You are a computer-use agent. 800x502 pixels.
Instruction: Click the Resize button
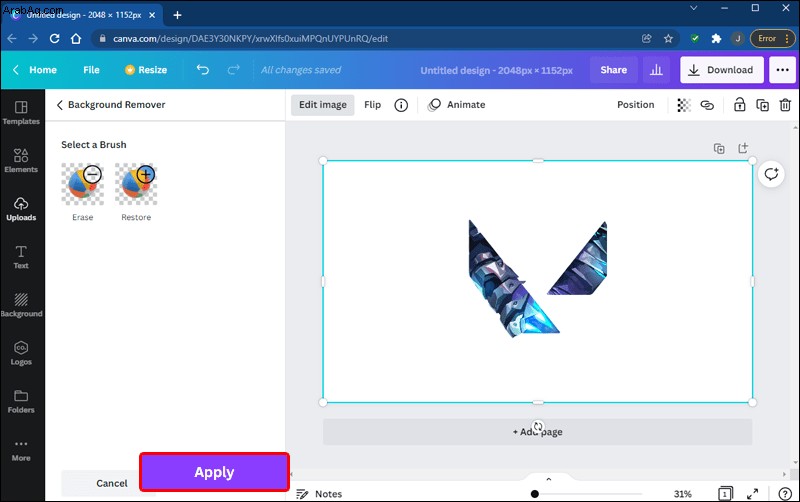tap(146, 70)
